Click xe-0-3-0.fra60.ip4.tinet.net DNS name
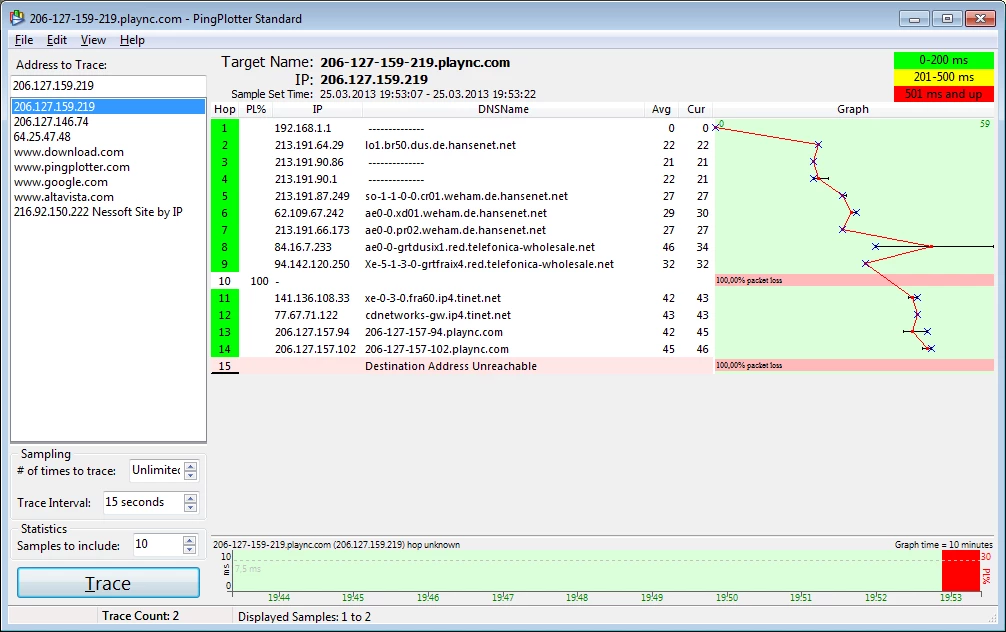The height and width of the screenshot is (632, 1006). [432, 298]
